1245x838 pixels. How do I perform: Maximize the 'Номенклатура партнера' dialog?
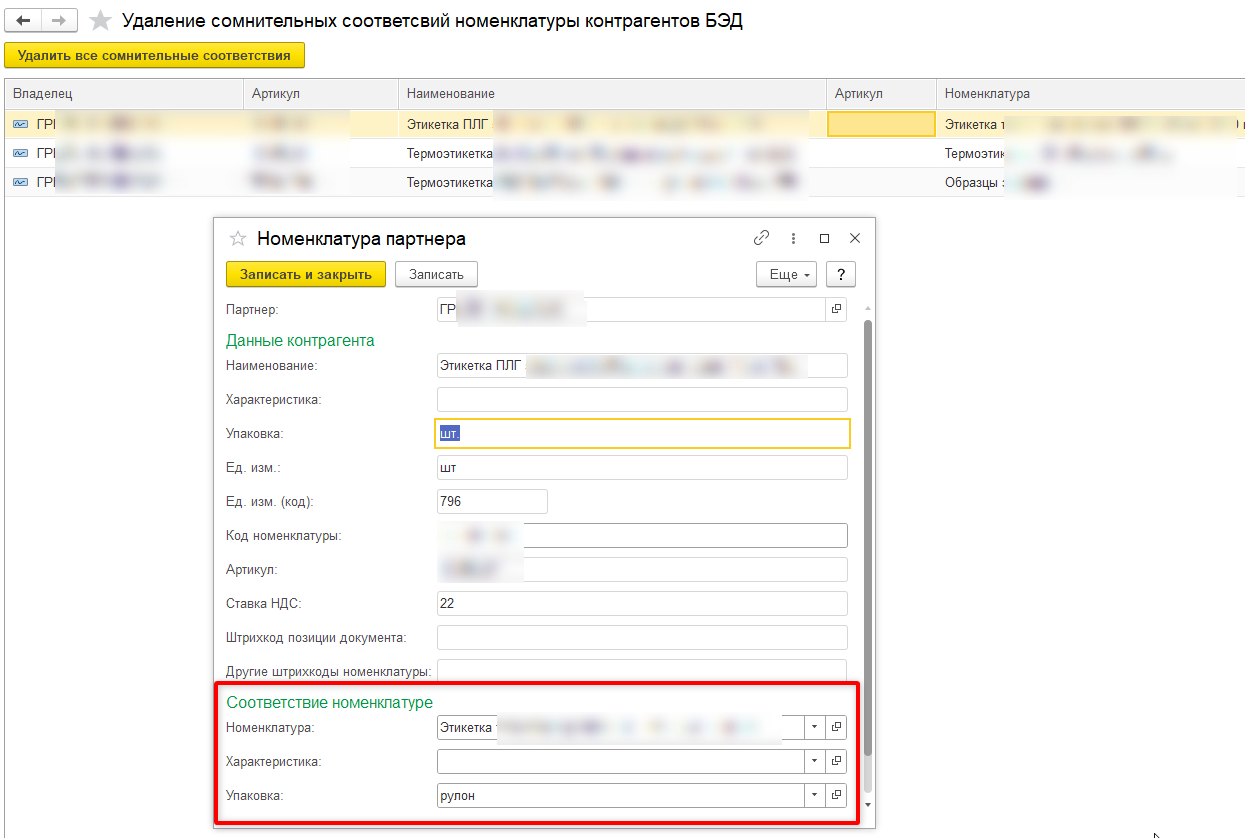pos(824,238)
